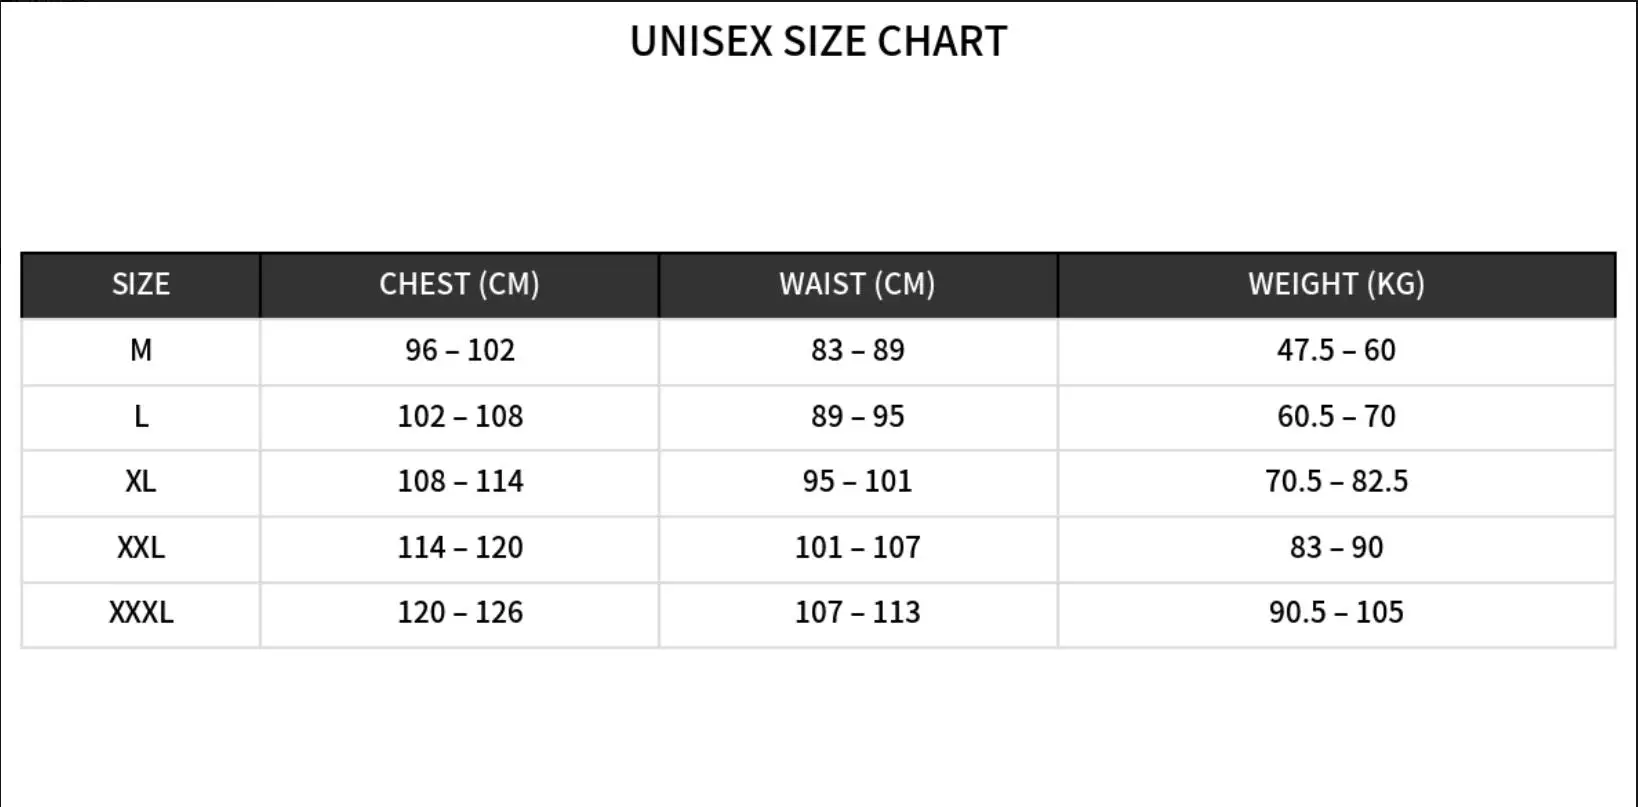Click the XXXL size cell
This screenshot has width=1638, height=807.
tap(141, 612)
